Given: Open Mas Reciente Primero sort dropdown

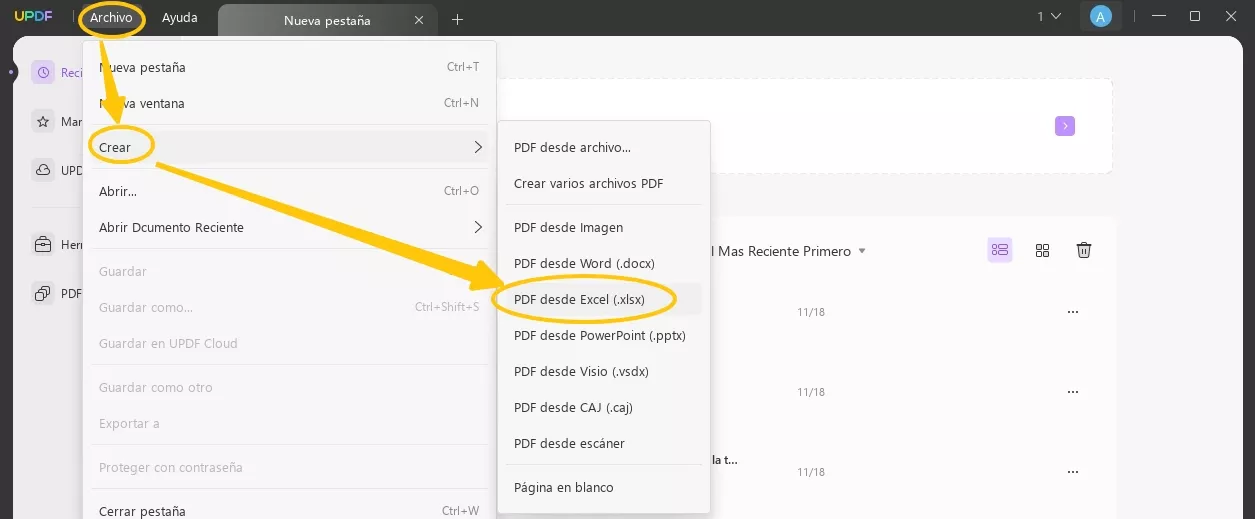Looking at the screenshot, I should (x=790, y=251).
